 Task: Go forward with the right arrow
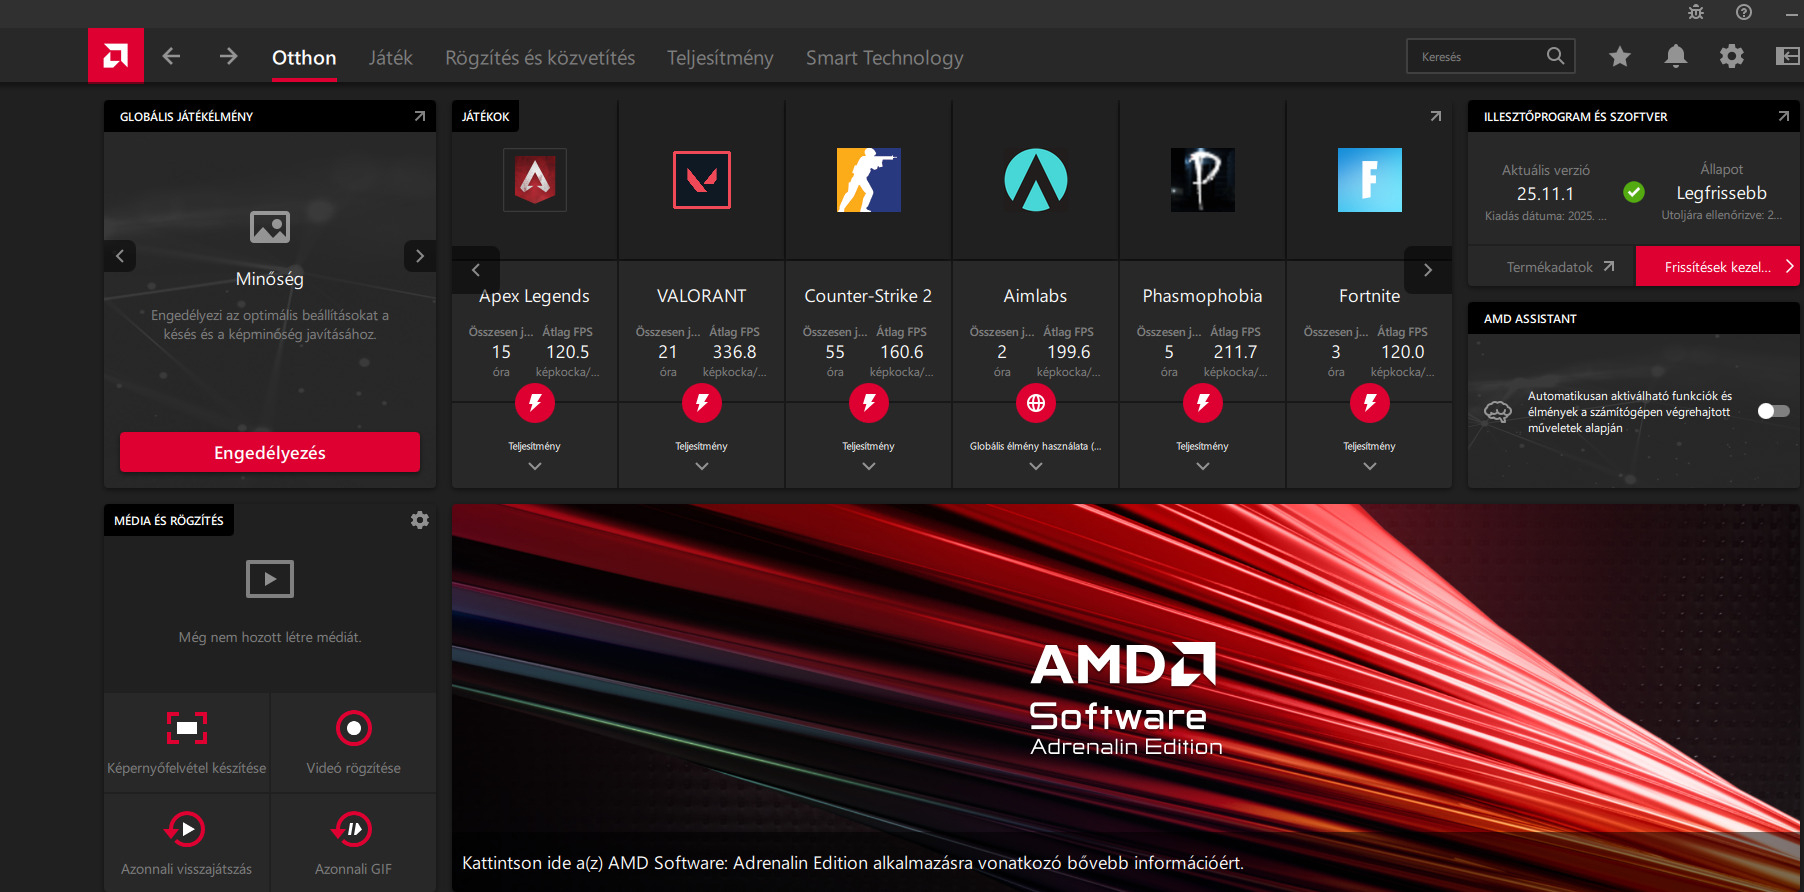coord(228,56)
